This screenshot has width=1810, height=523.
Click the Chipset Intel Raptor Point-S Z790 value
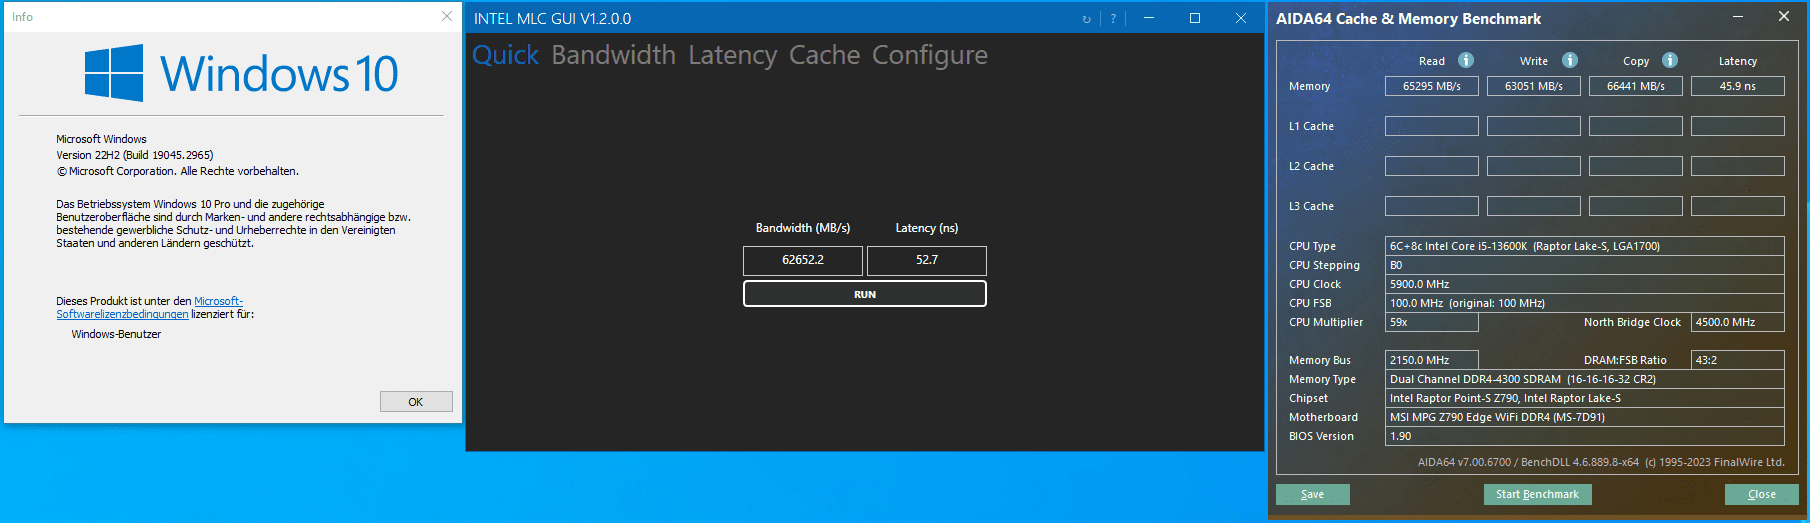click(x=1585, y=398)
